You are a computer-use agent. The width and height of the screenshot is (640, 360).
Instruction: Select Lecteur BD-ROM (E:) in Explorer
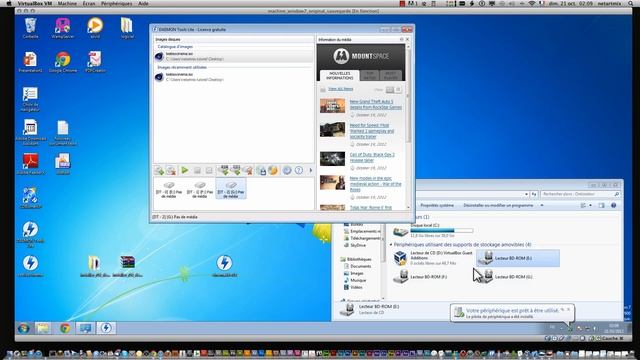[x=518, y=258]
